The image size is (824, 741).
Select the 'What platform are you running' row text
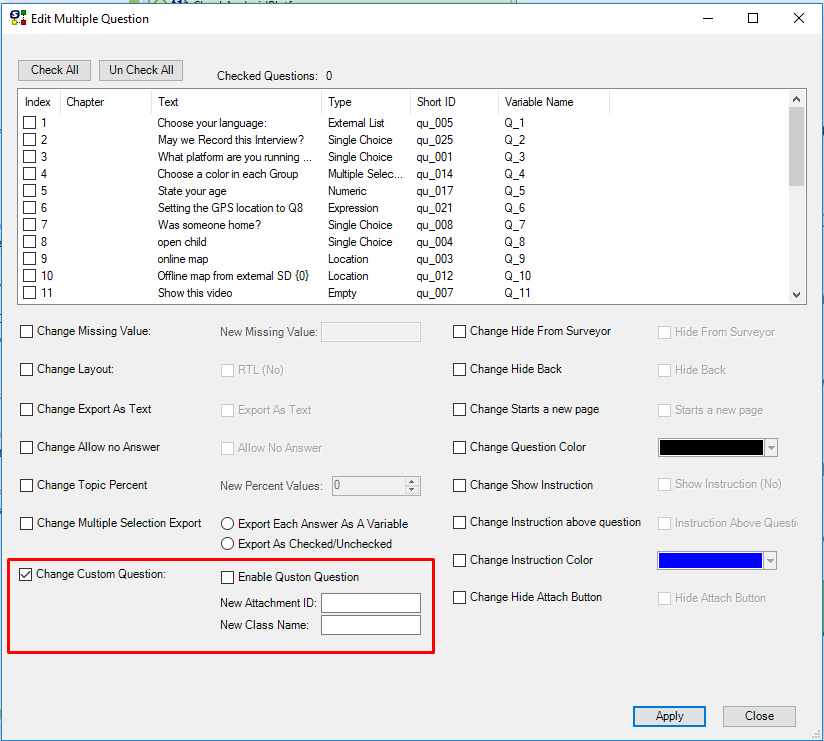pos(234,157)
